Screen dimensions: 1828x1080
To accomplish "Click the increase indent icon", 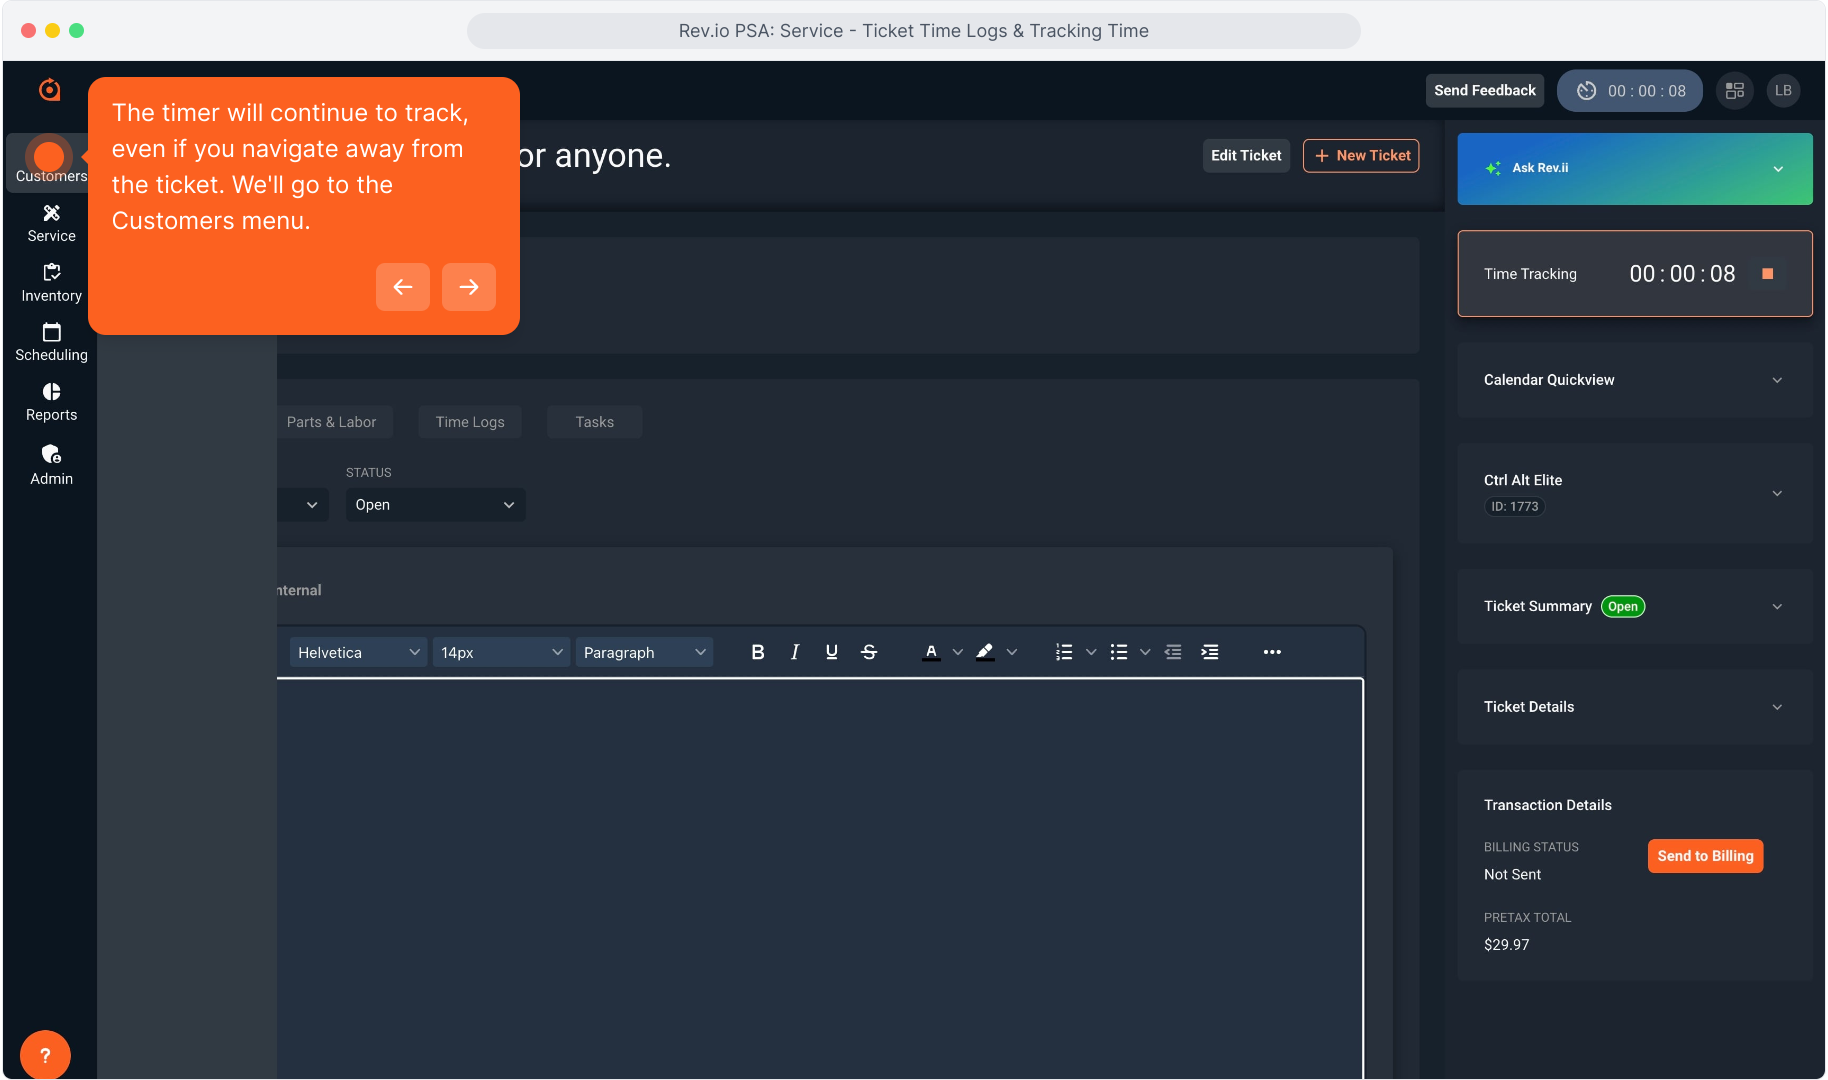I will click(1210, 652).
